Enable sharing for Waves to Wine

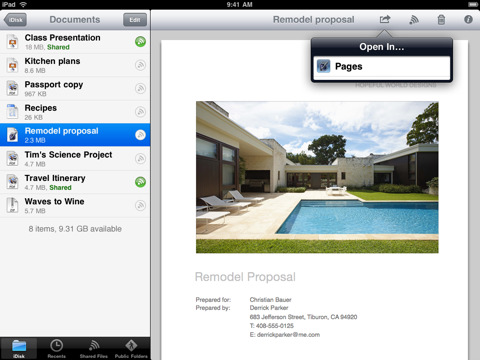140,205
